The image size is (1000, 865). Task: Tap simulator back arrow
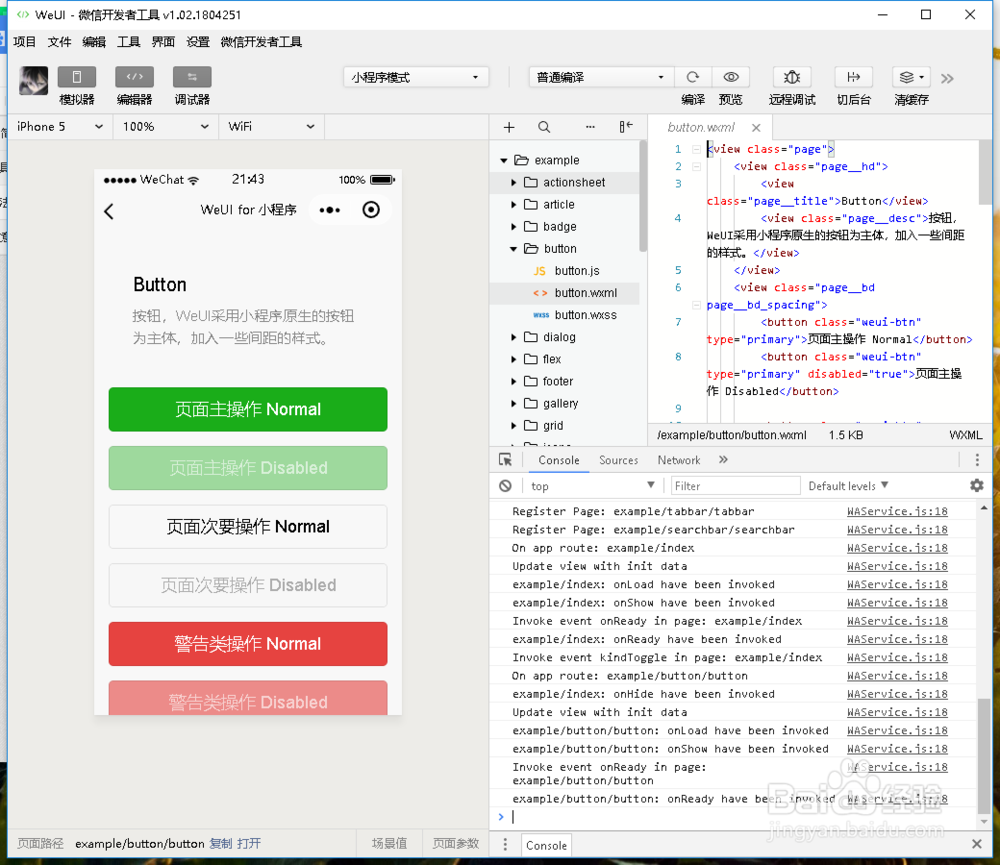[109, 211]
